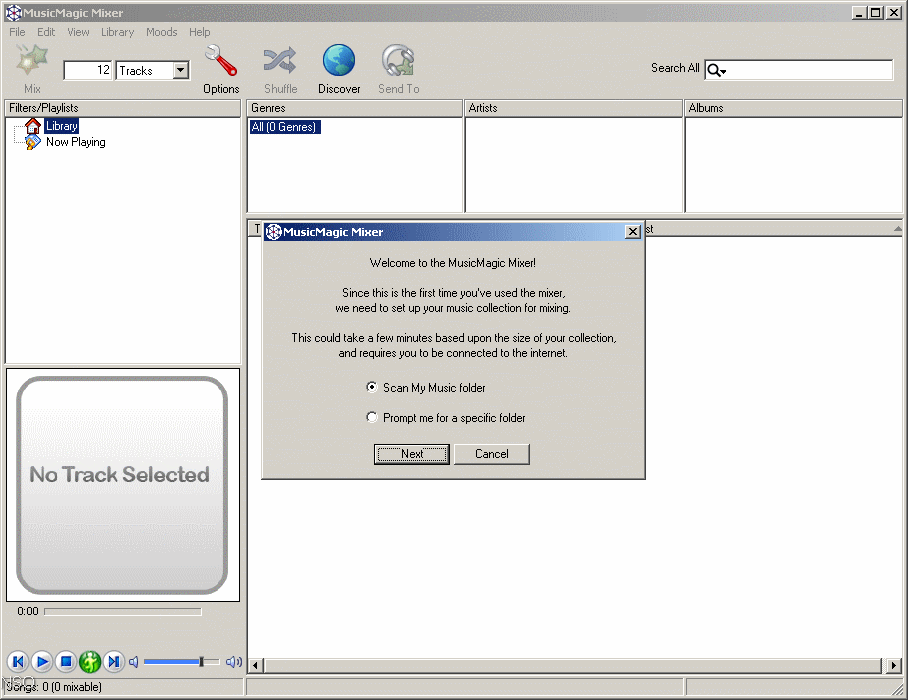Open the View menu
The height and width of the screenshot is (700, 908).
point(78,32)
